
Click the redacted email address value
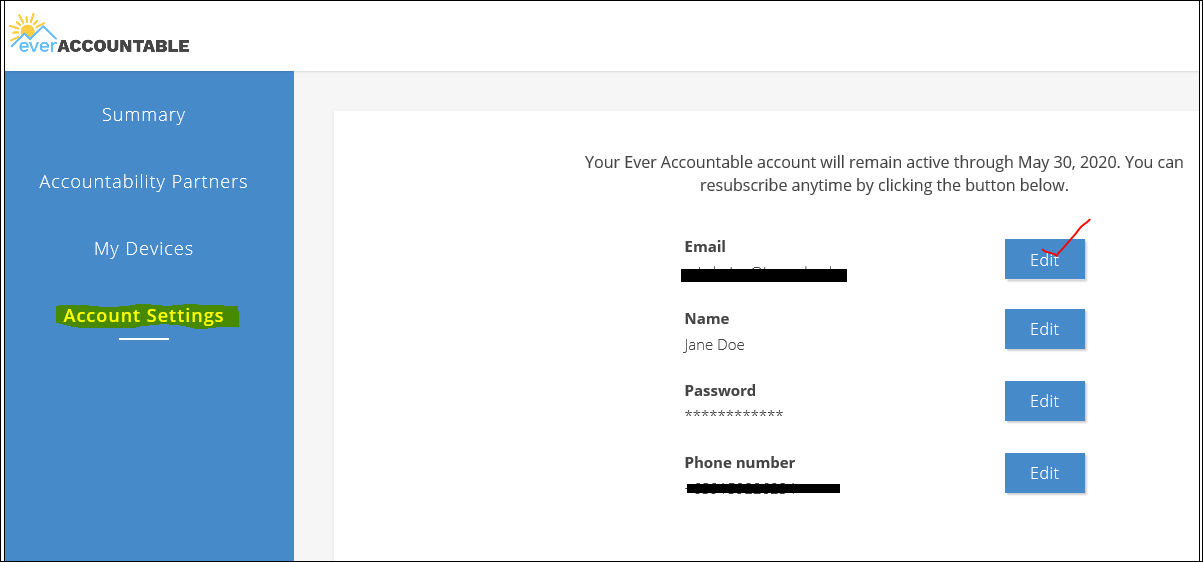[x=764, y=274]
